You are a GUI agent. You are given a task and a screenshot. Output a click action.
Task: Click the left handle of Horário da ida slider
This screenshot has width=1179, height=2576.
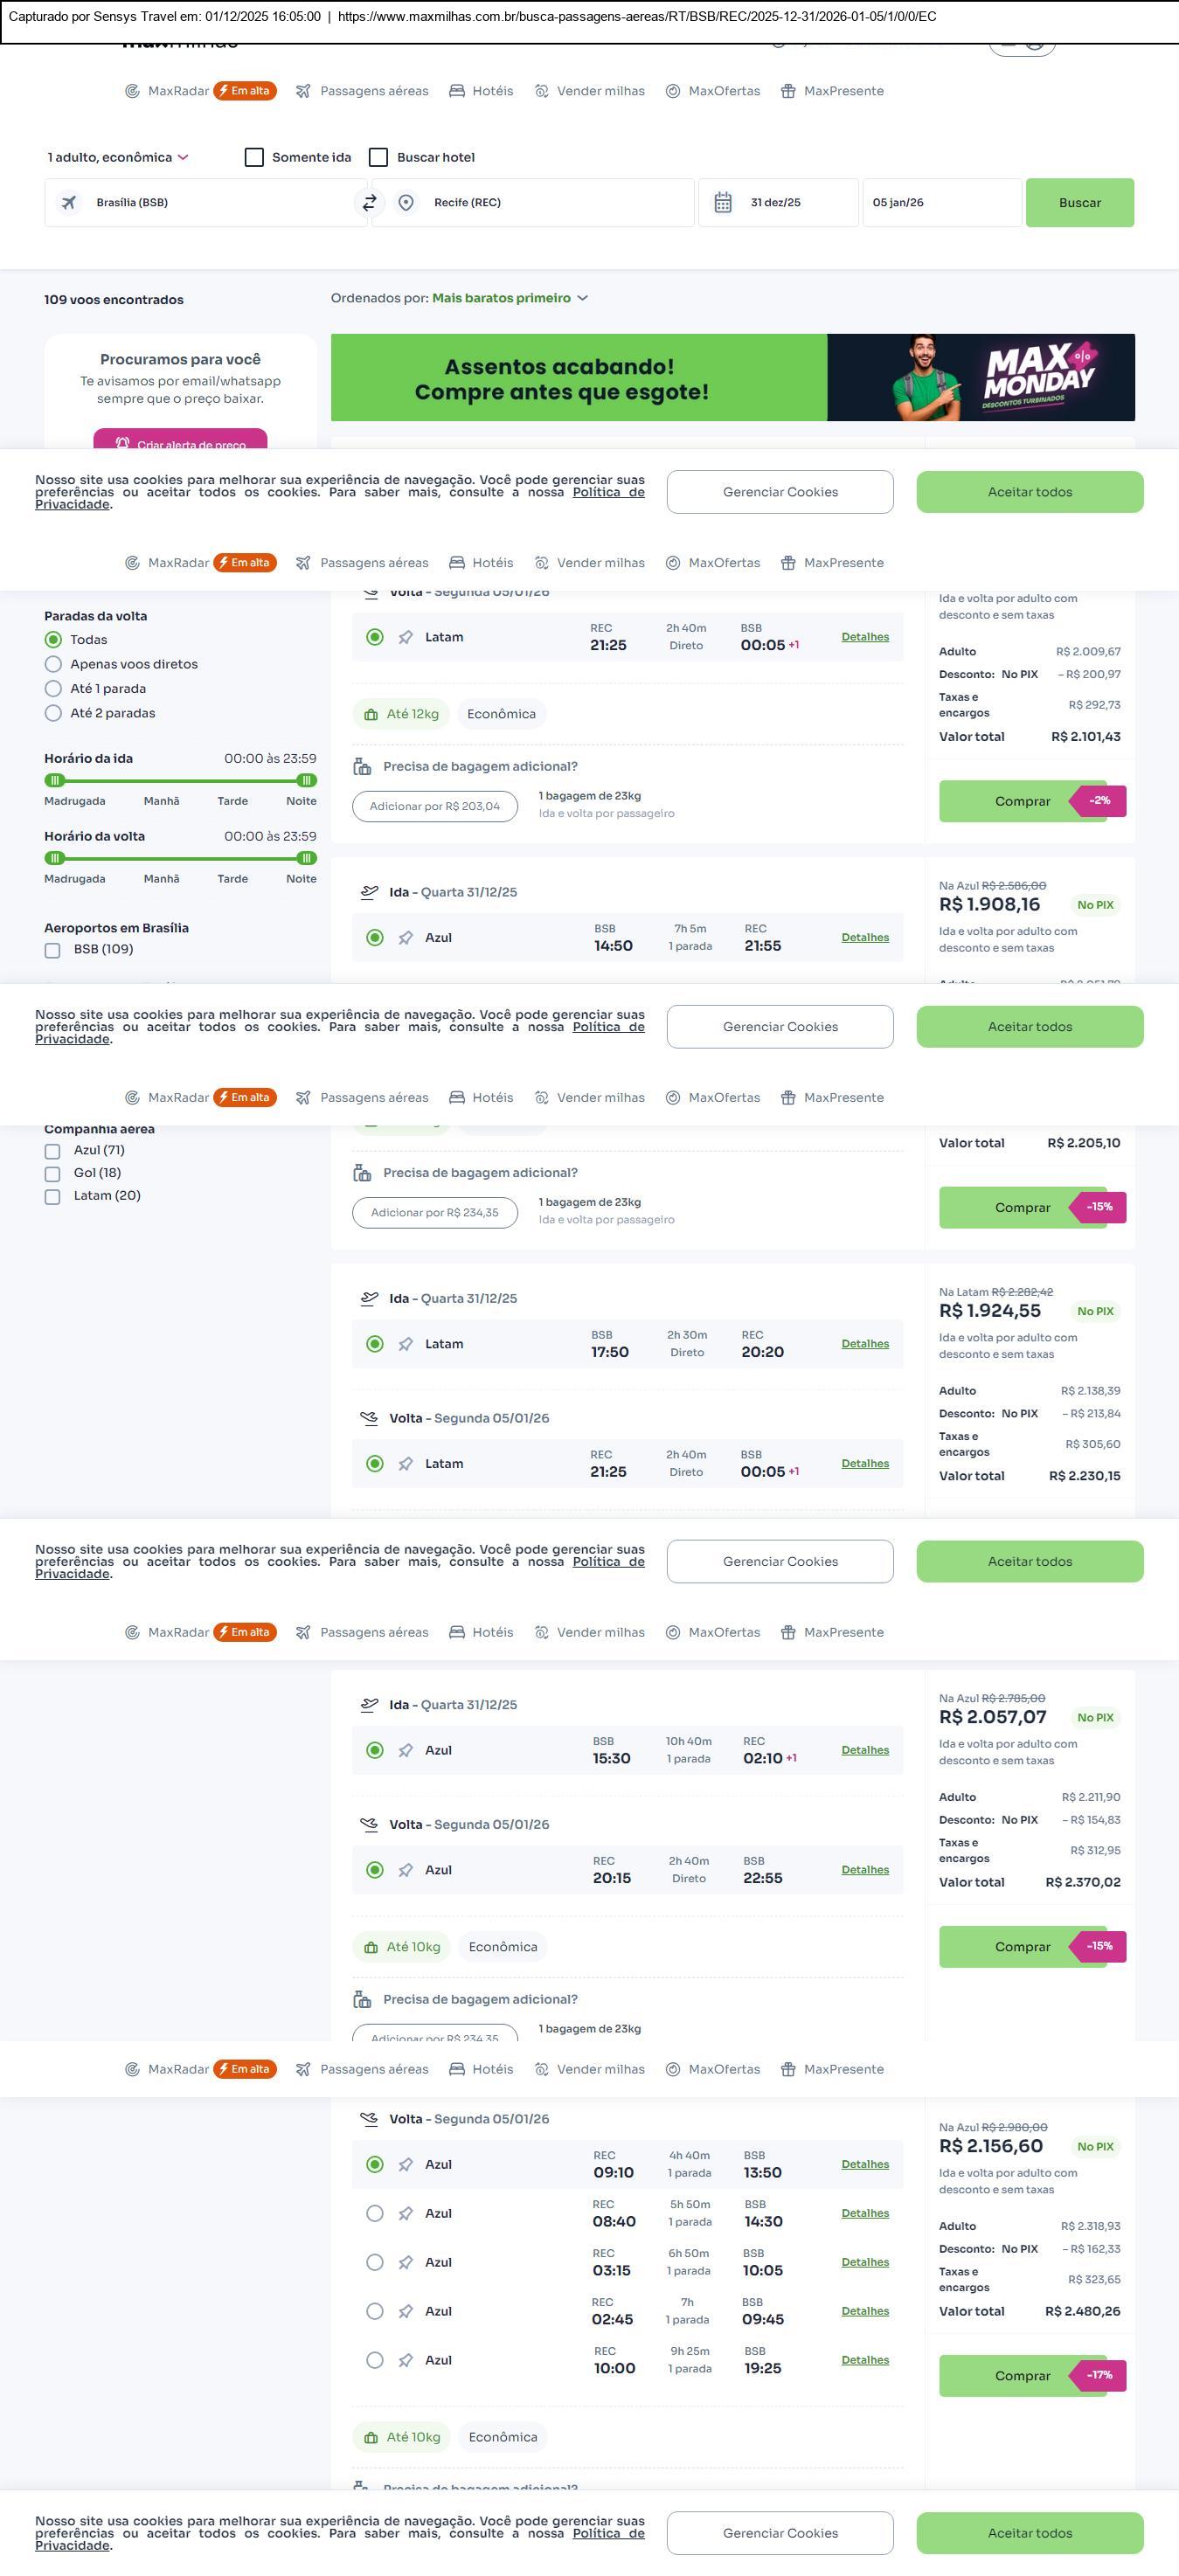point(55,780)
